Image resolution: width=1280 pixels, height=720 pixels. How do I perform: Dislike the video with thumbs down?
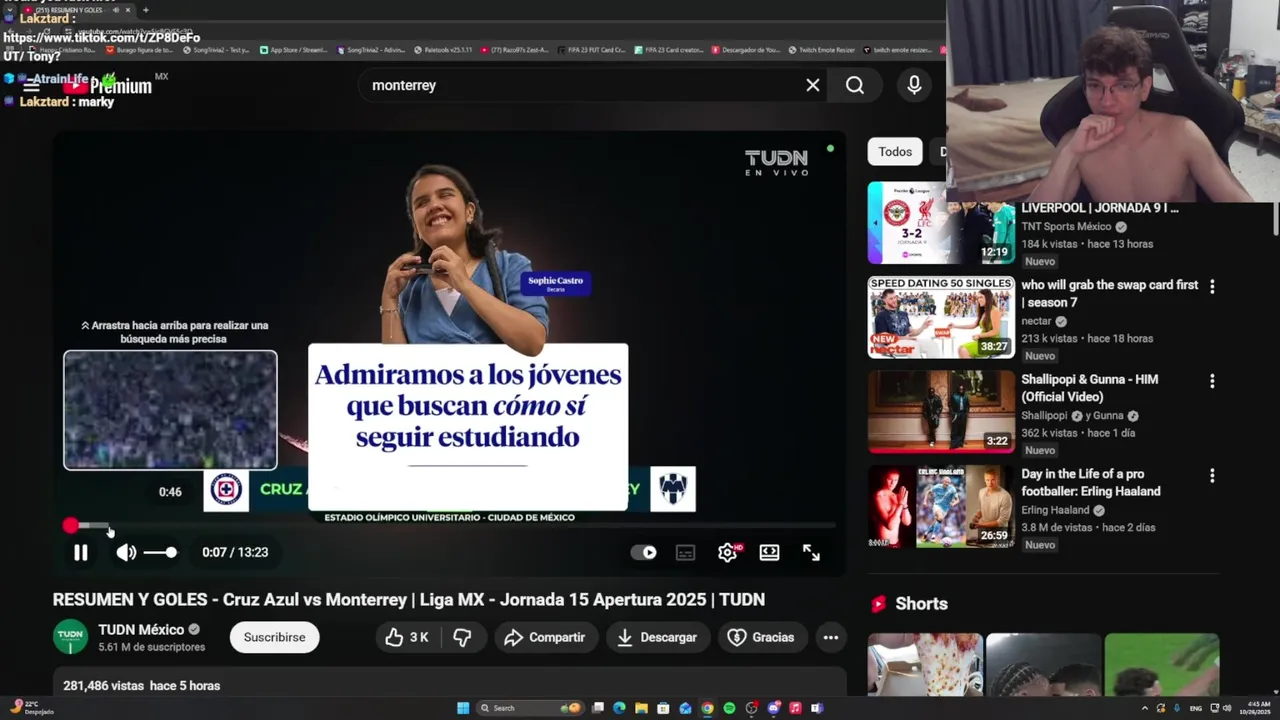tap(462, 637)
